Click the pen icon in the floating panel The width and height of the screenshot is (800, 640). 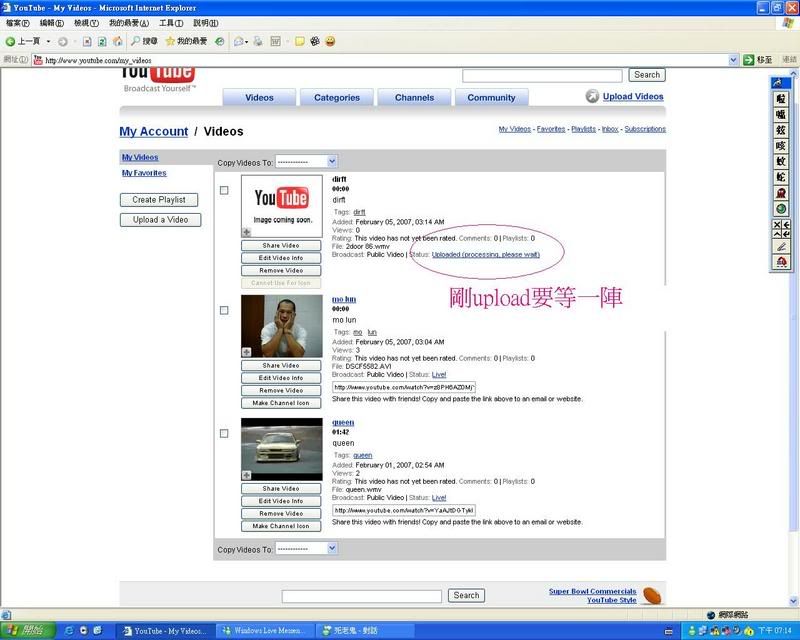(780, 247)
